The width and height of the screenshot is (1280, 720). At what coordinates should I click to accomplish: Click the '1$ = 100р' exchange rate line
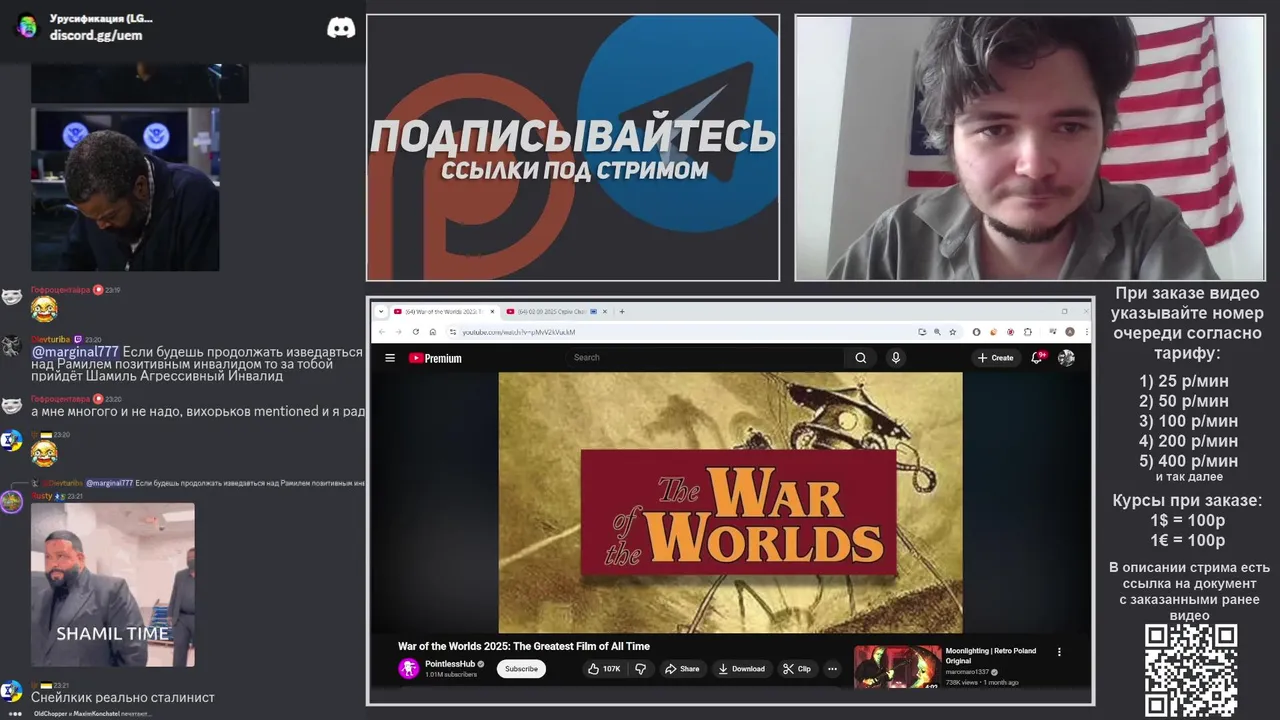[1187, 520]
